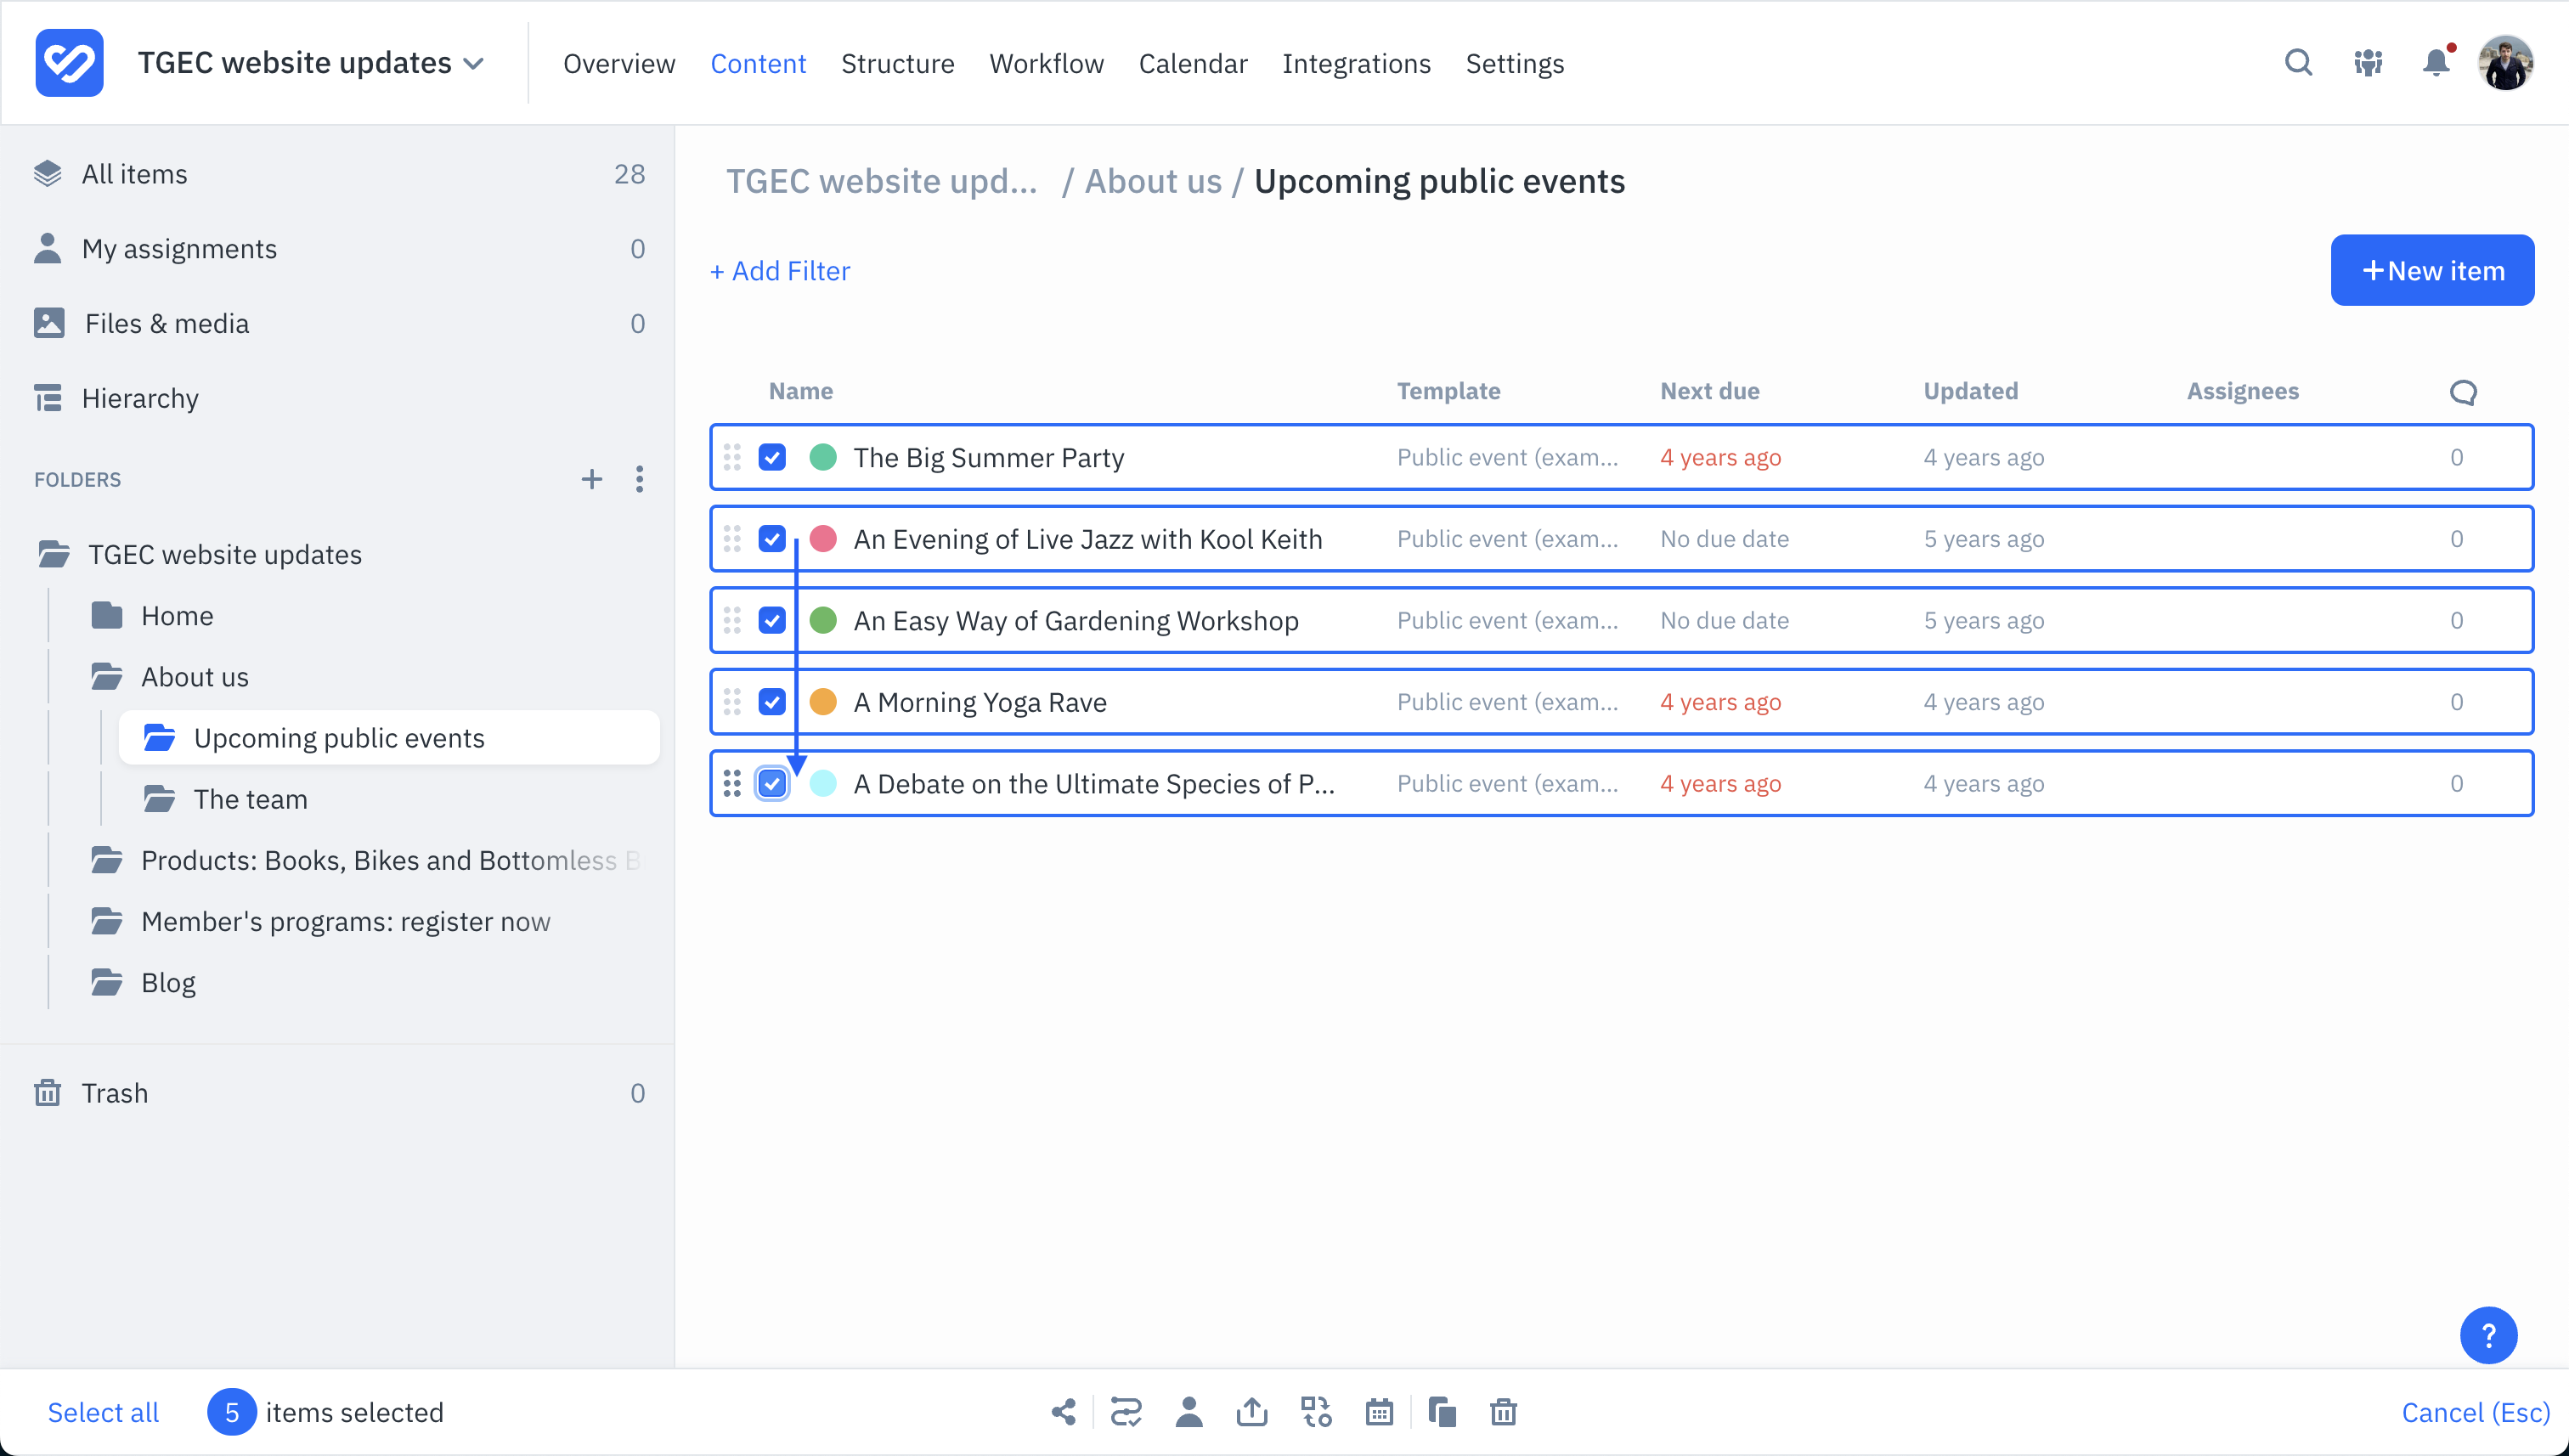Screen dimensions: 2569x1456
Task: Open Files & media in sidebar
Action: 337,323
